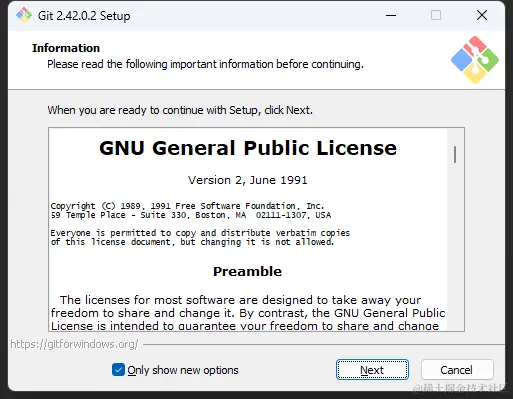Click the Version 2, June 1991 line

point(248,180)
